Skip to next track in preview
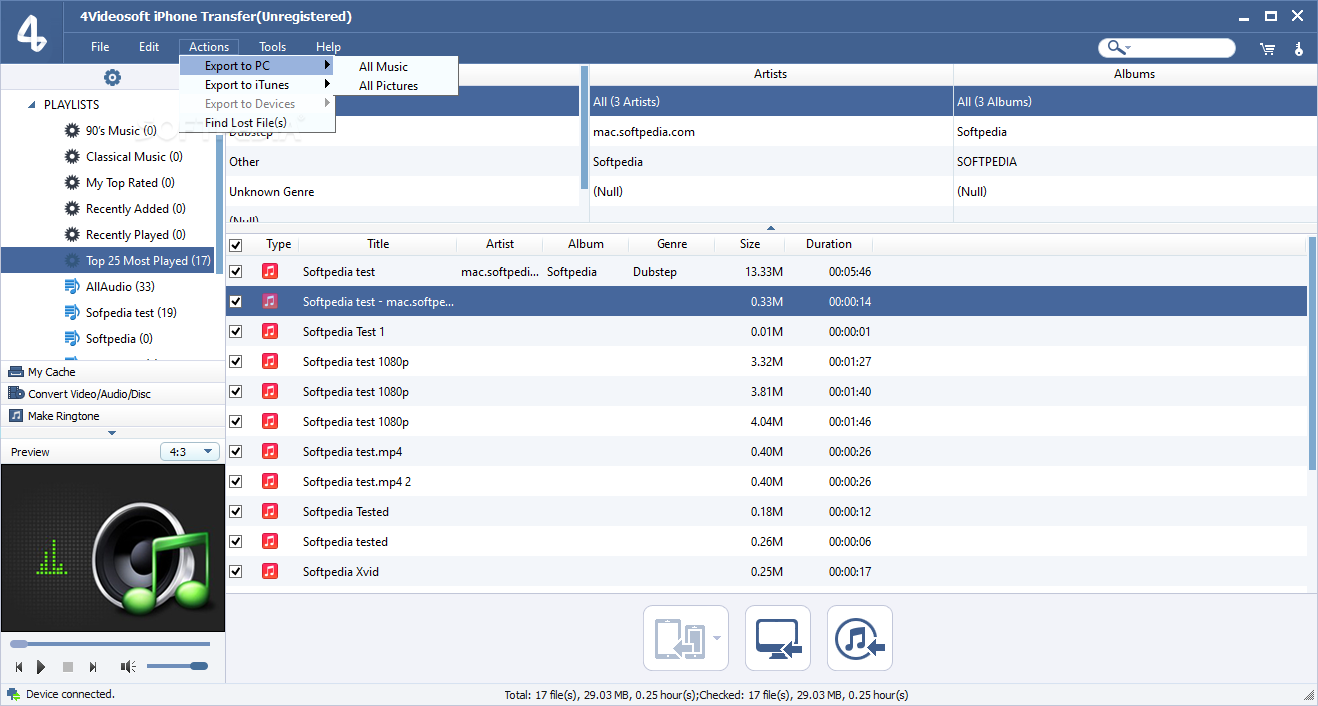The width and height of the screenshot is (1318, 706). click(x=93, y=667)
